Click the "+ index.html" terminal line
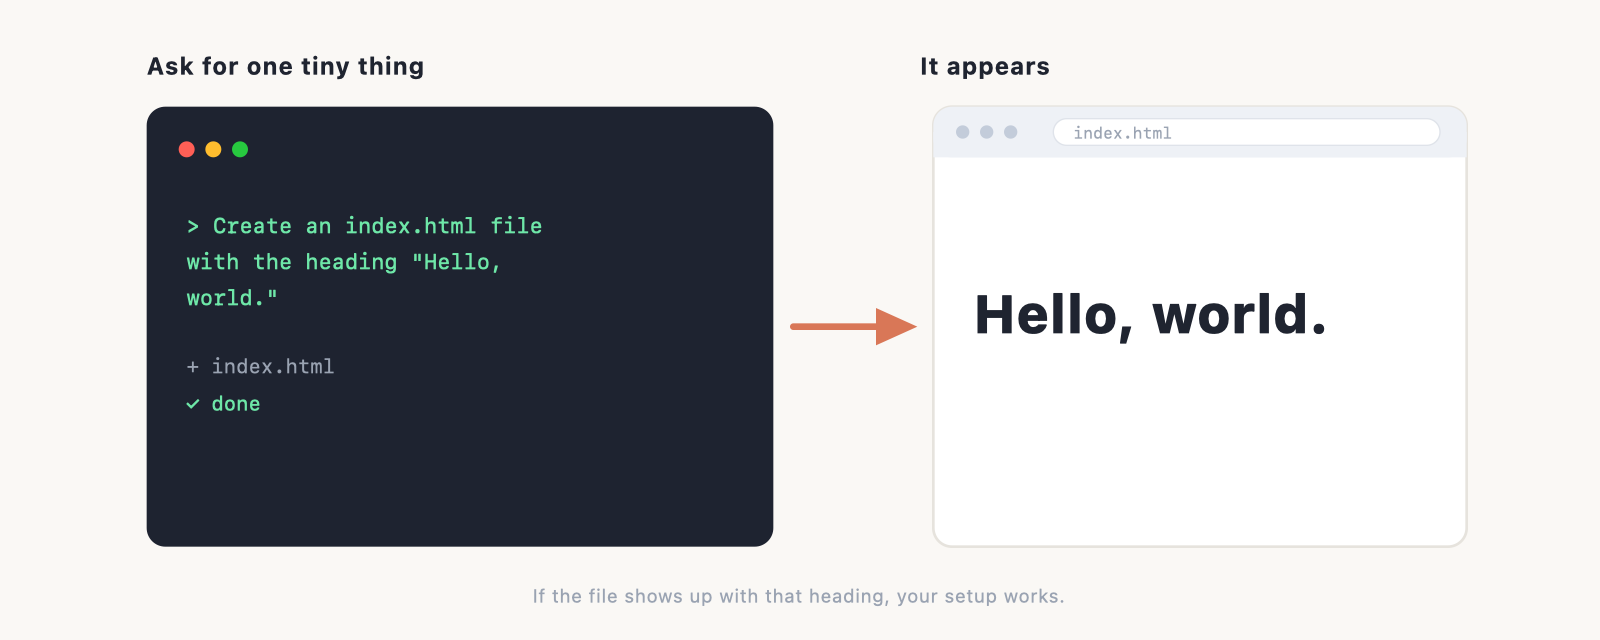The image size is (1600, 640). pos(260,367)
